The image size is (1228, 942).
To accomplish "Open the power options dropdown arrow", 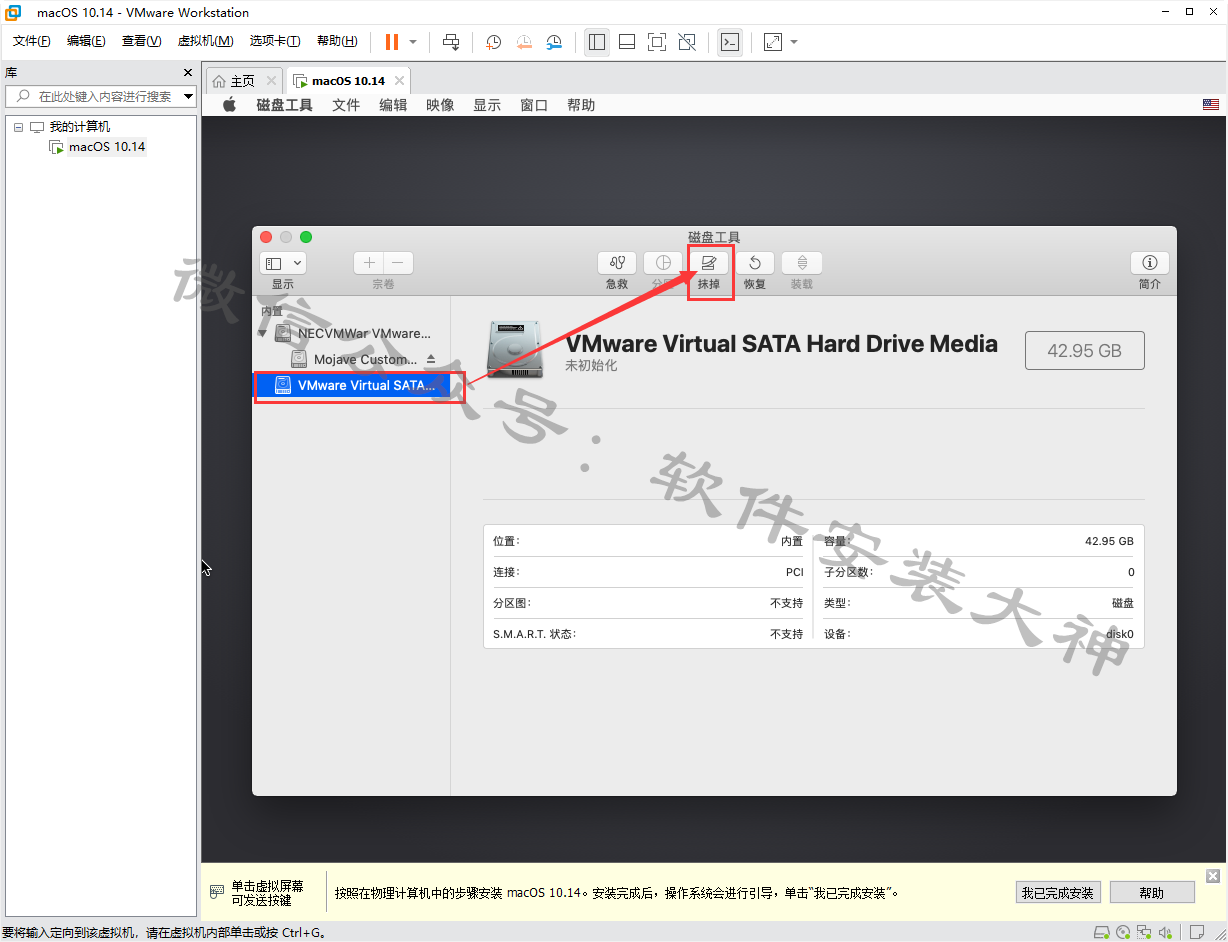I will tap(413, 42).
